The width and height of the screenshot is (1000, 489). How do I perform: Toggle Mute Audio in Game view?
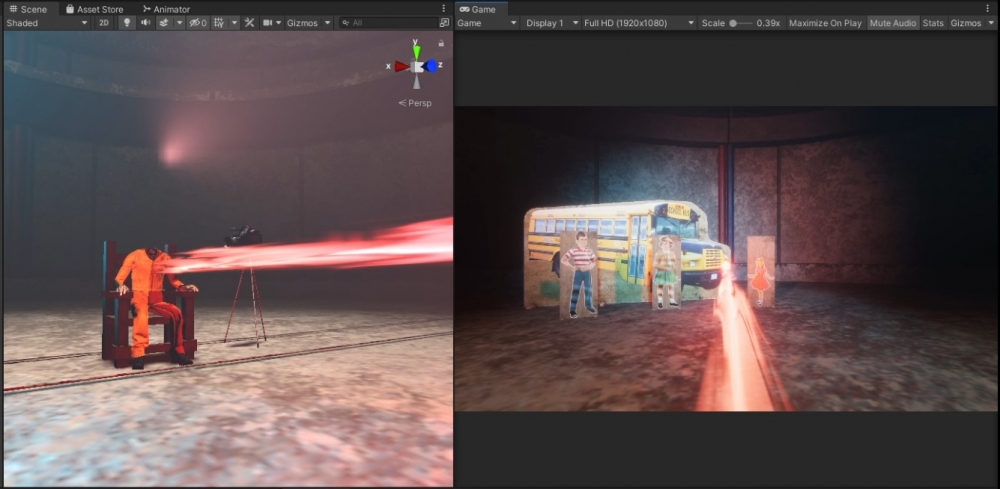[x=892, y=23]
